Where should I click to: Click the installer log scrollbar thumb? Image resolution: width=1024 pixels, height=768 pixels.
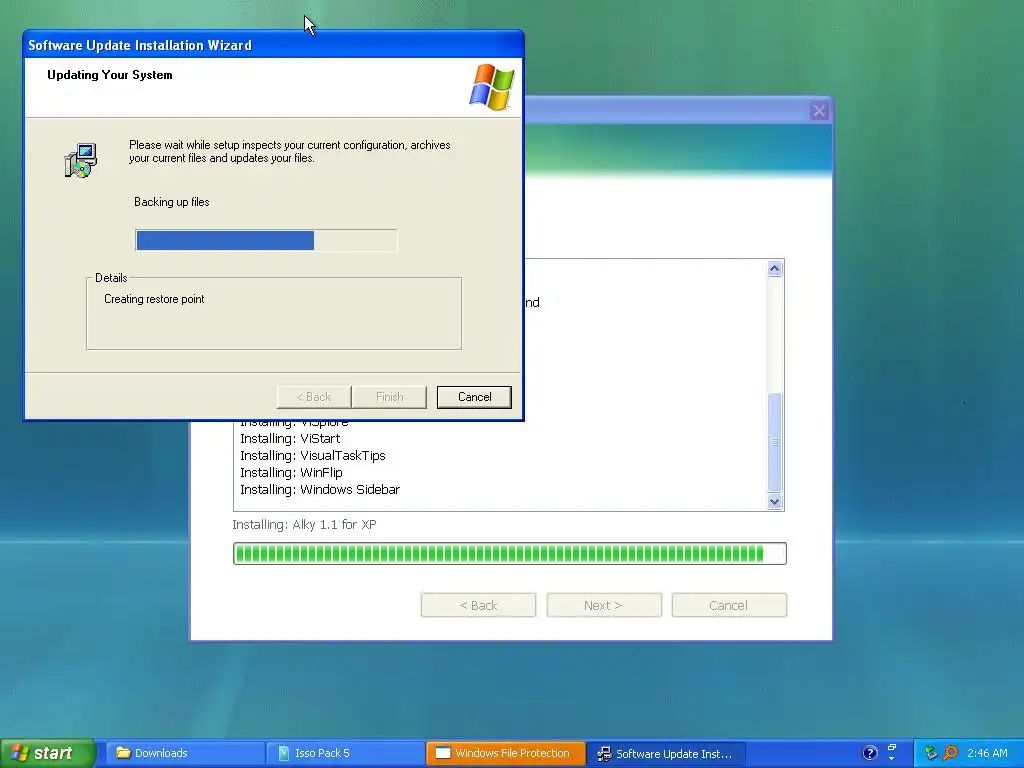tap(775, 441)
